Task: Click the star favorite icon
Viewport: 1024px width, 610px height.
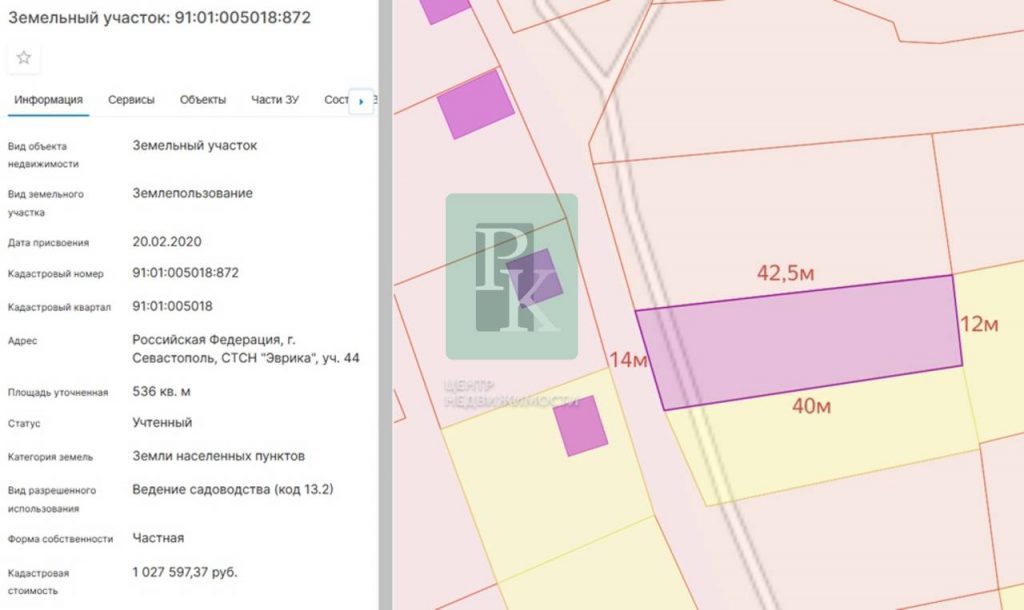Action: click(x=24, y=58)
